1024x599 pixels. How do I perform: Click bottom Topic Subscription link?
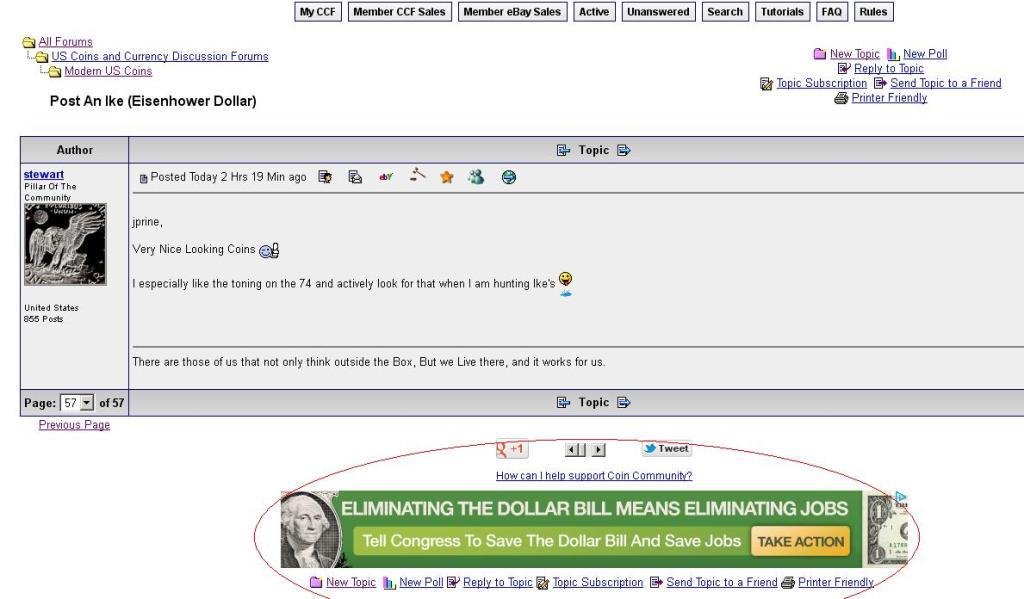[598, 582]
